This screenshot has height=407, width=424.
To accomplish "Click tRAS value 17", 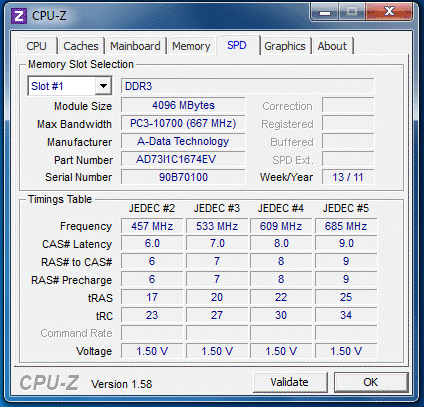I will pyautogui.click(x=152, y=297).
